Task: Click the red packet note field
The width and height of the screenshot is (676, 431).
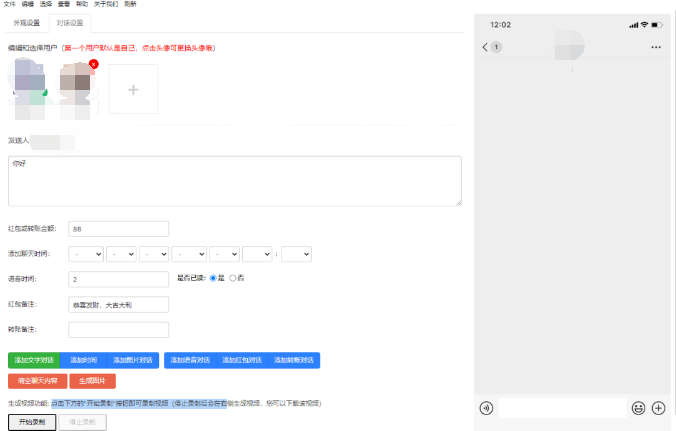Action: [x=119, y=305]
